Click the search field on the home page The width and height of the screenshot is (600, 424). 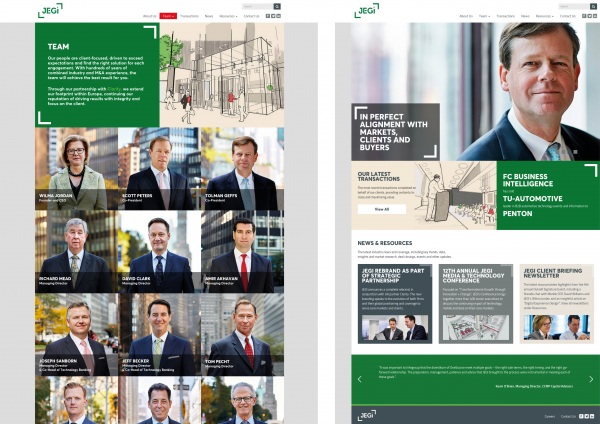click(574, 7)
